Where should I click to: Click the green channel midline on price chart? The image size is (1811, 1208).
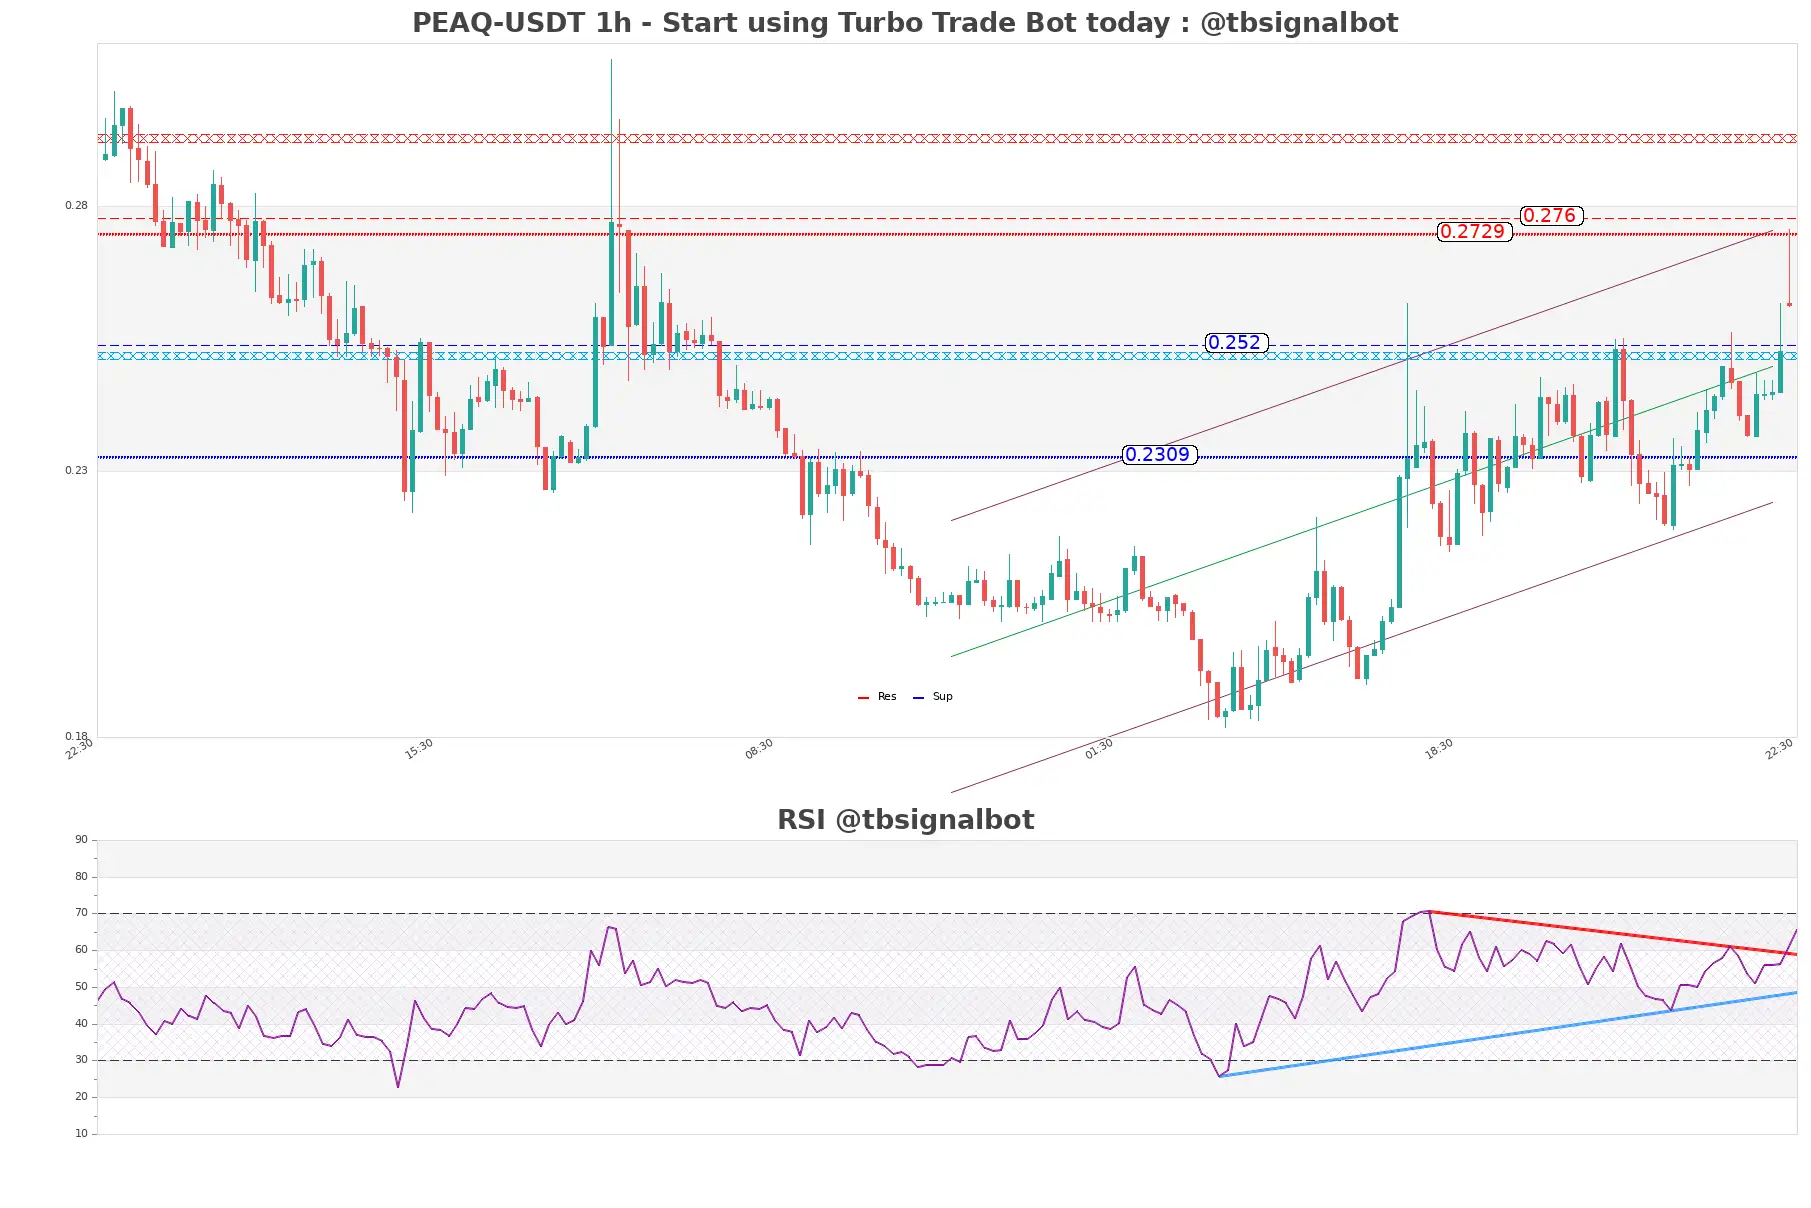click(1361, 512)
